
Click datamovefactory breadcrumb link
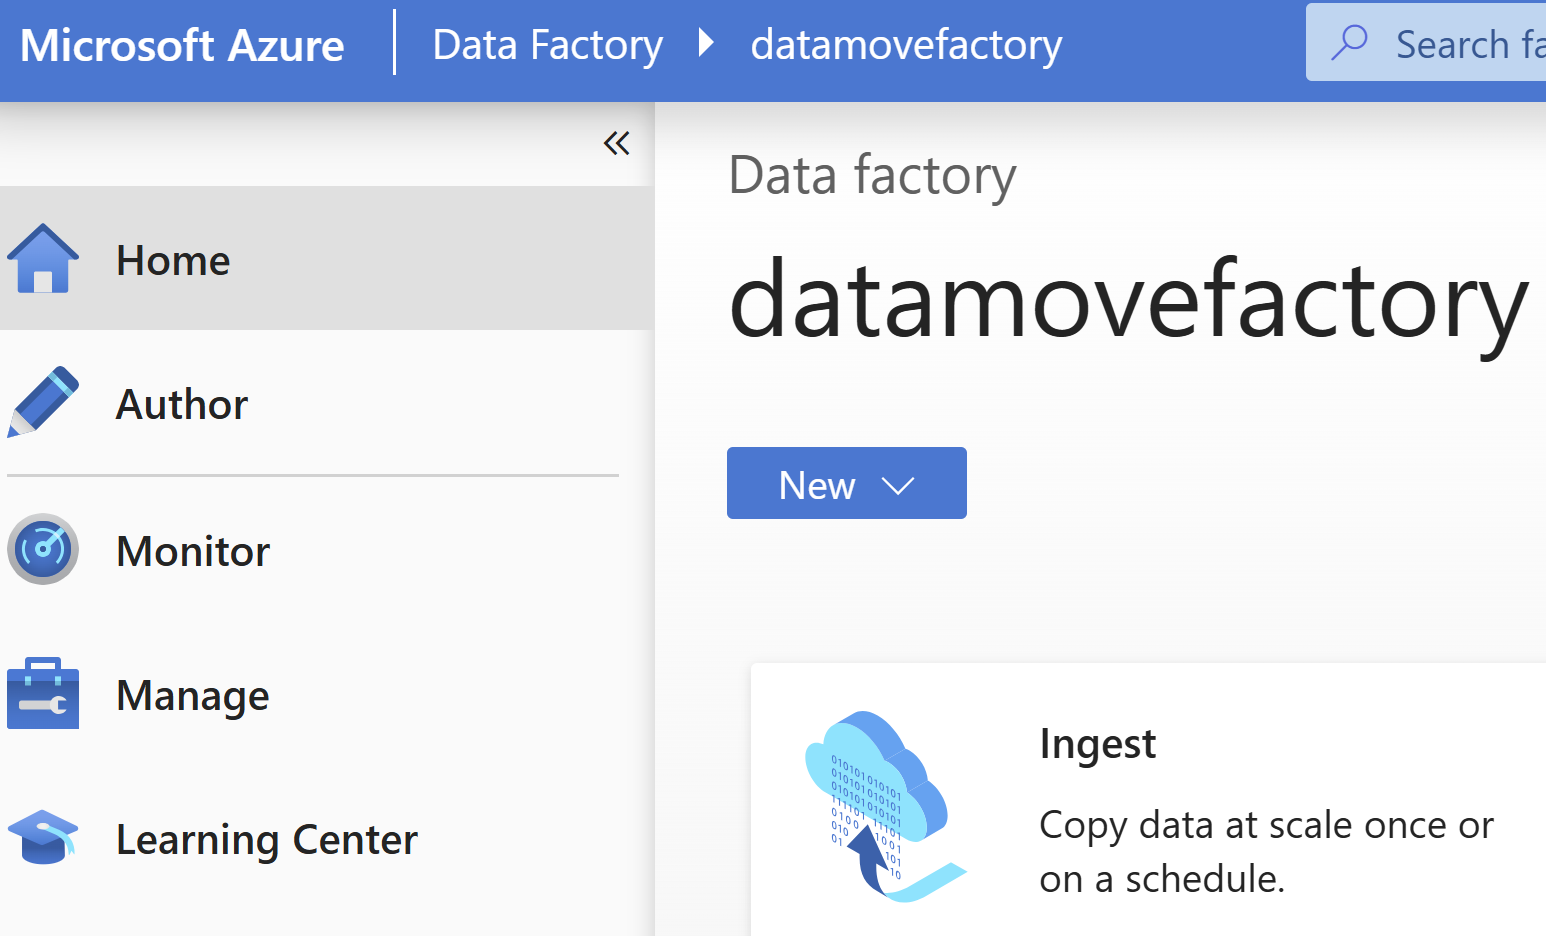(906, 45)
